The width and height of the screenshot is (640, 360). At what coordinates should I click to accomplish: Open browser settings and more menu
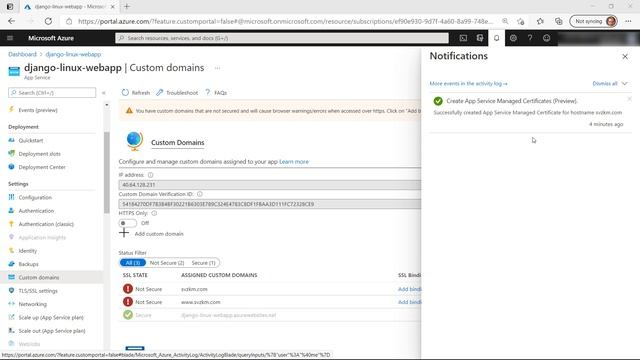tap(628, 21)
